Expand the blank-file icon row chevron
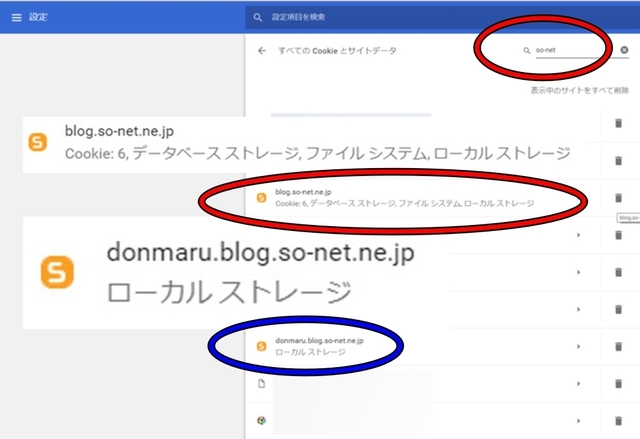Image resolution: width=640 pixels, height=439 pixels. pyautogui.click(x=578, y=384)
